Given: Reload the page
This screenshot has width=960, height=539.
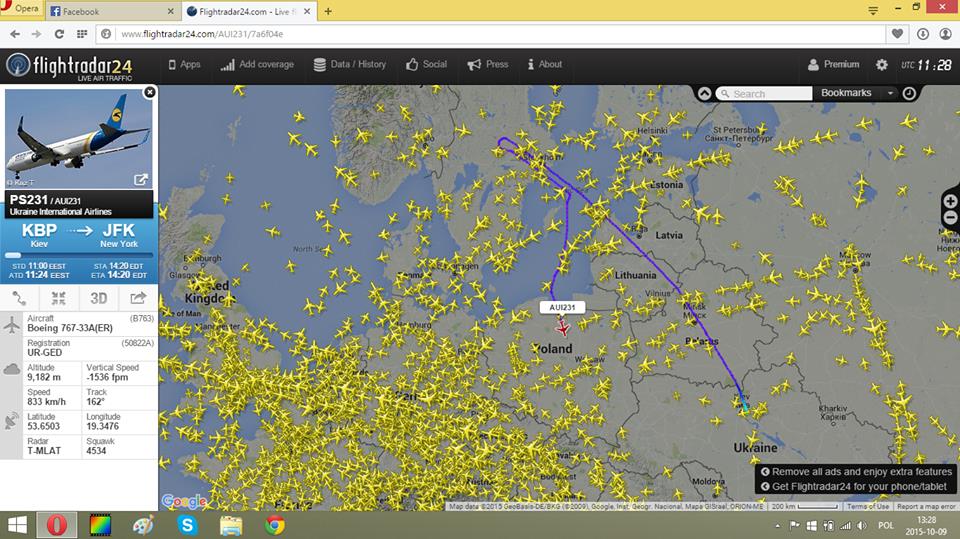Looking at the screenshot, I should pyautogui.click(x=59, y=34).
